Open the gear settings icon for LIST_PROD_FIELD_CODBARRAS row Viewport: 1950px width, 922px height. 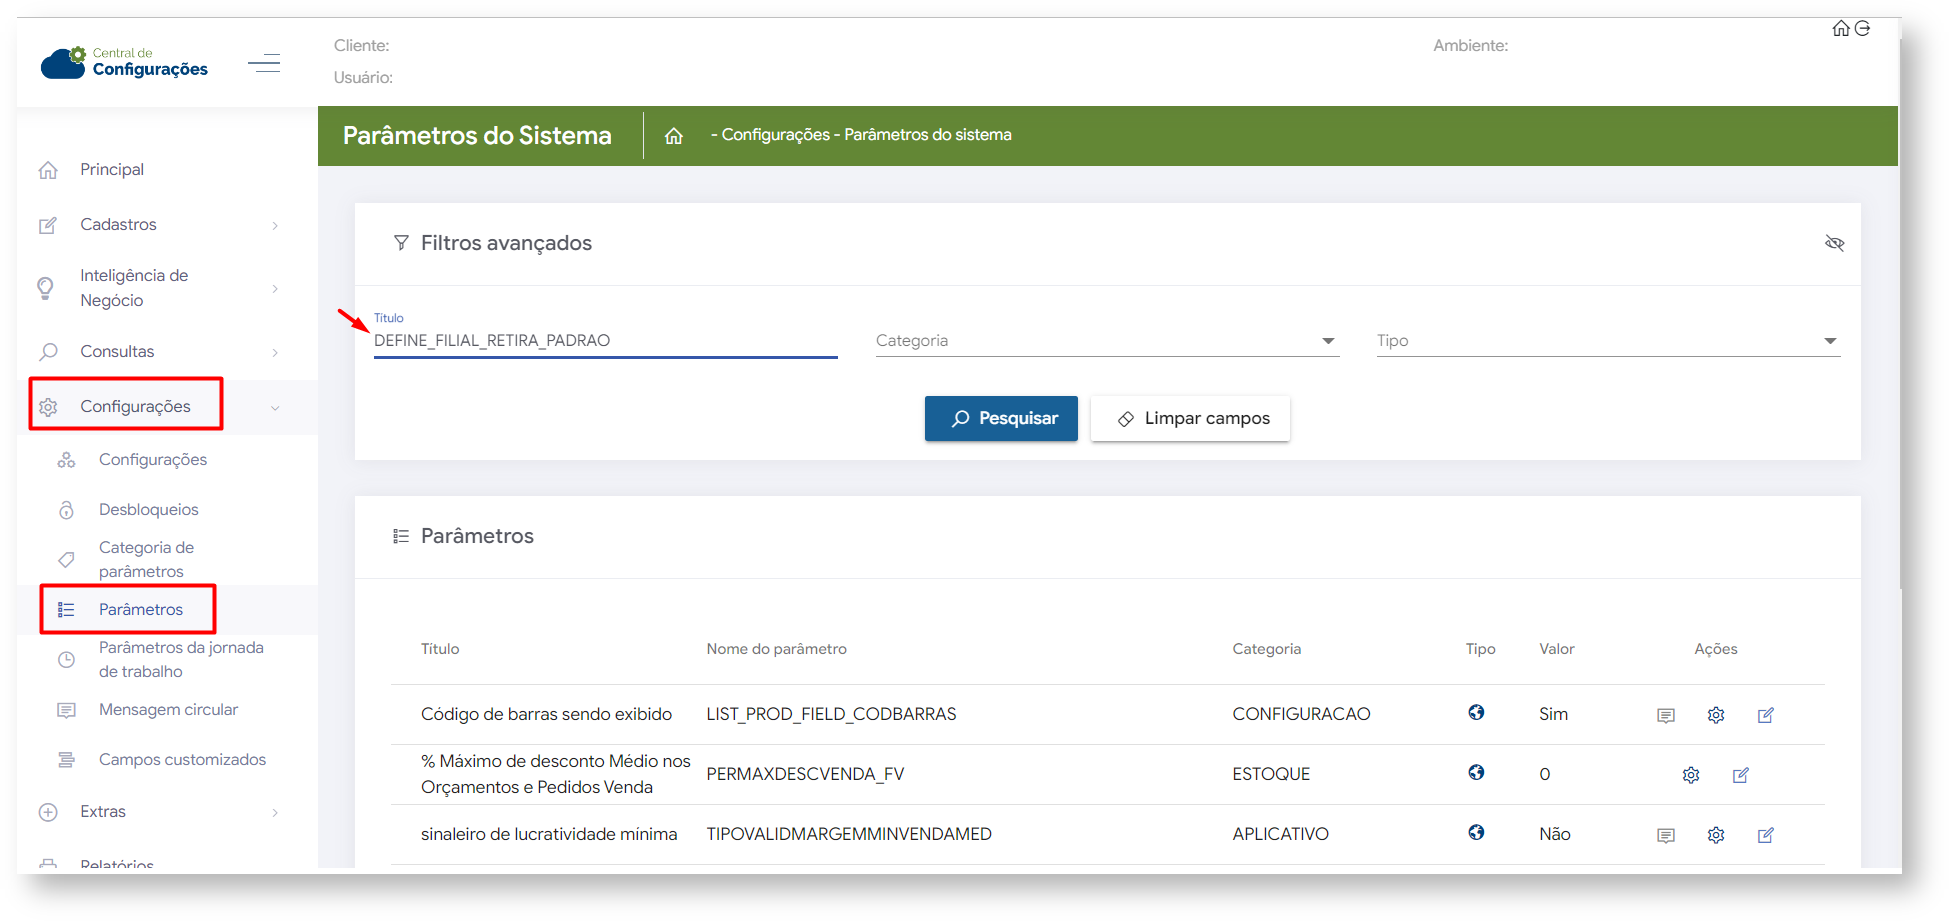1716,715
